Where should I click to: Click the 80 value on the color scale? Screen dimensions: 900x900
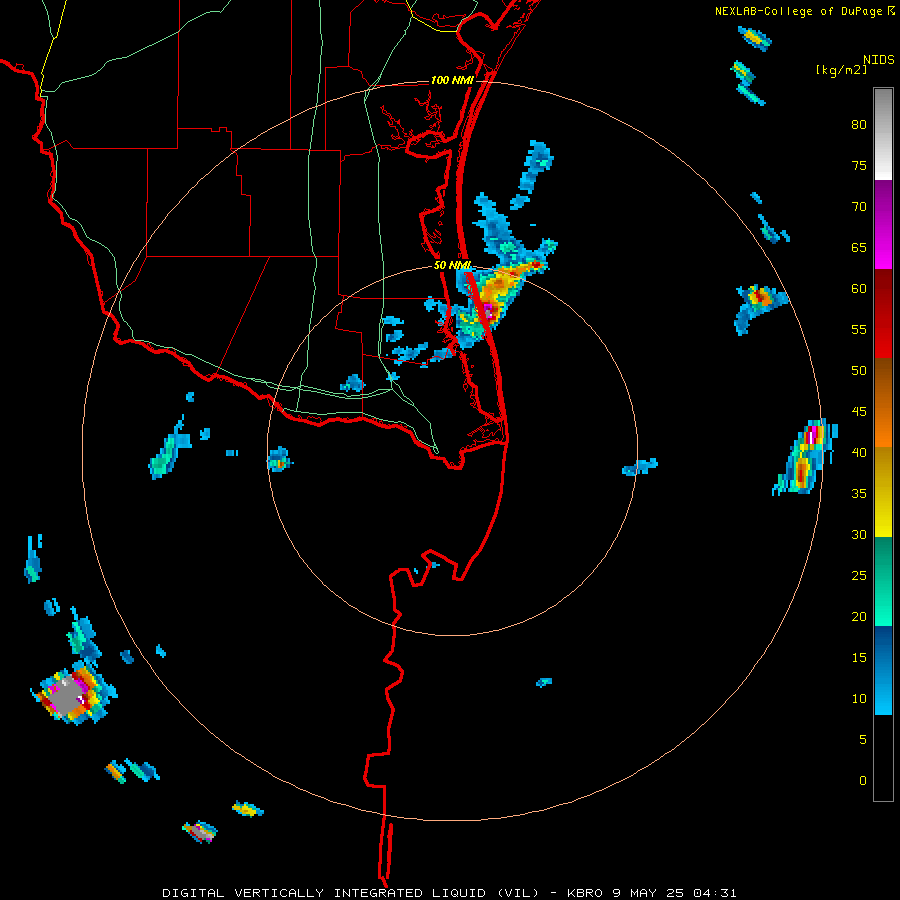click(x=859, y=125)
